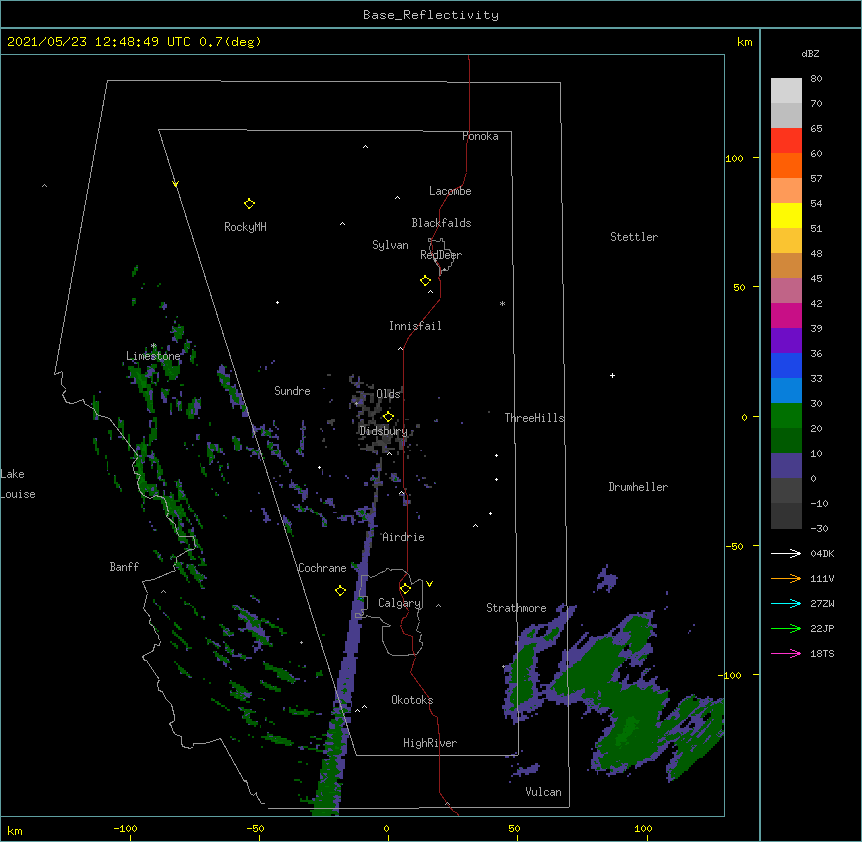Click the Blackfalds label
Screen dimensions: 862x842
coord(441,223)
